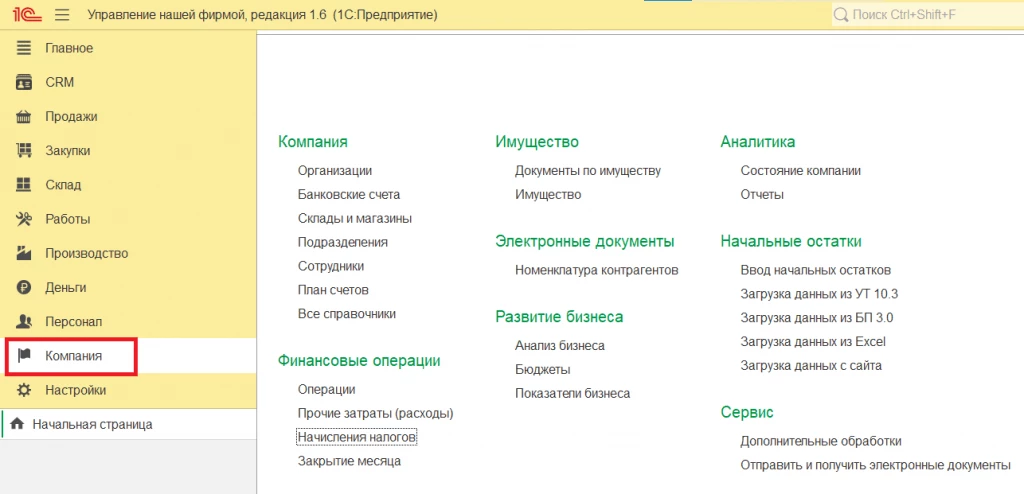Open the Бюджеты link
Image resolution: width=1024 pixels, height=494 pixels.
(543, 370)
